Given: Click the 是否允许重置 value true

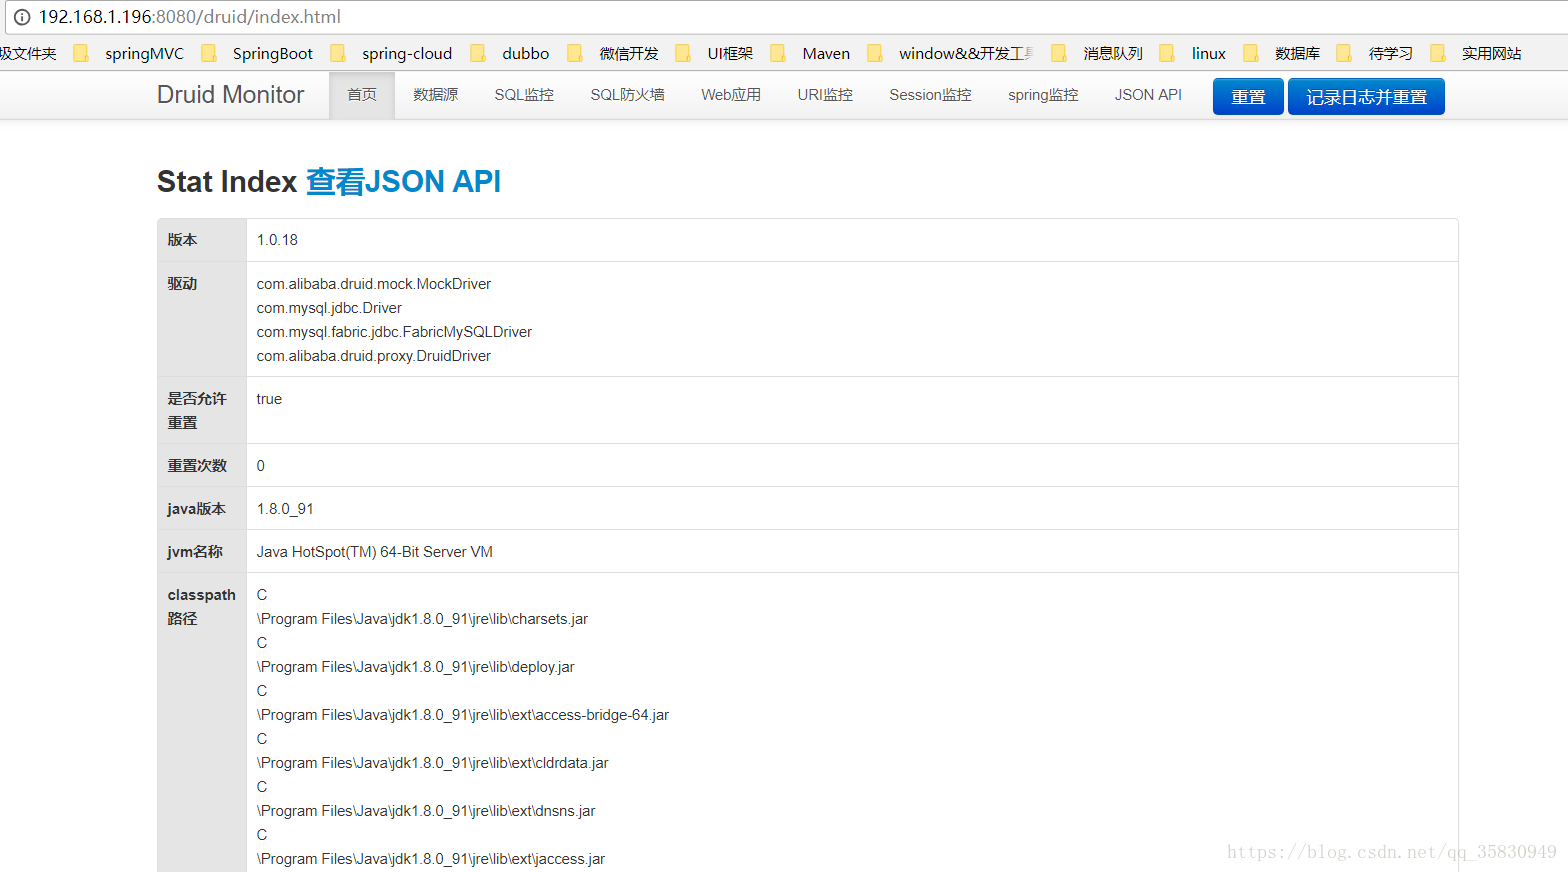Looking at the screenshot, I should tap(269, 399).
